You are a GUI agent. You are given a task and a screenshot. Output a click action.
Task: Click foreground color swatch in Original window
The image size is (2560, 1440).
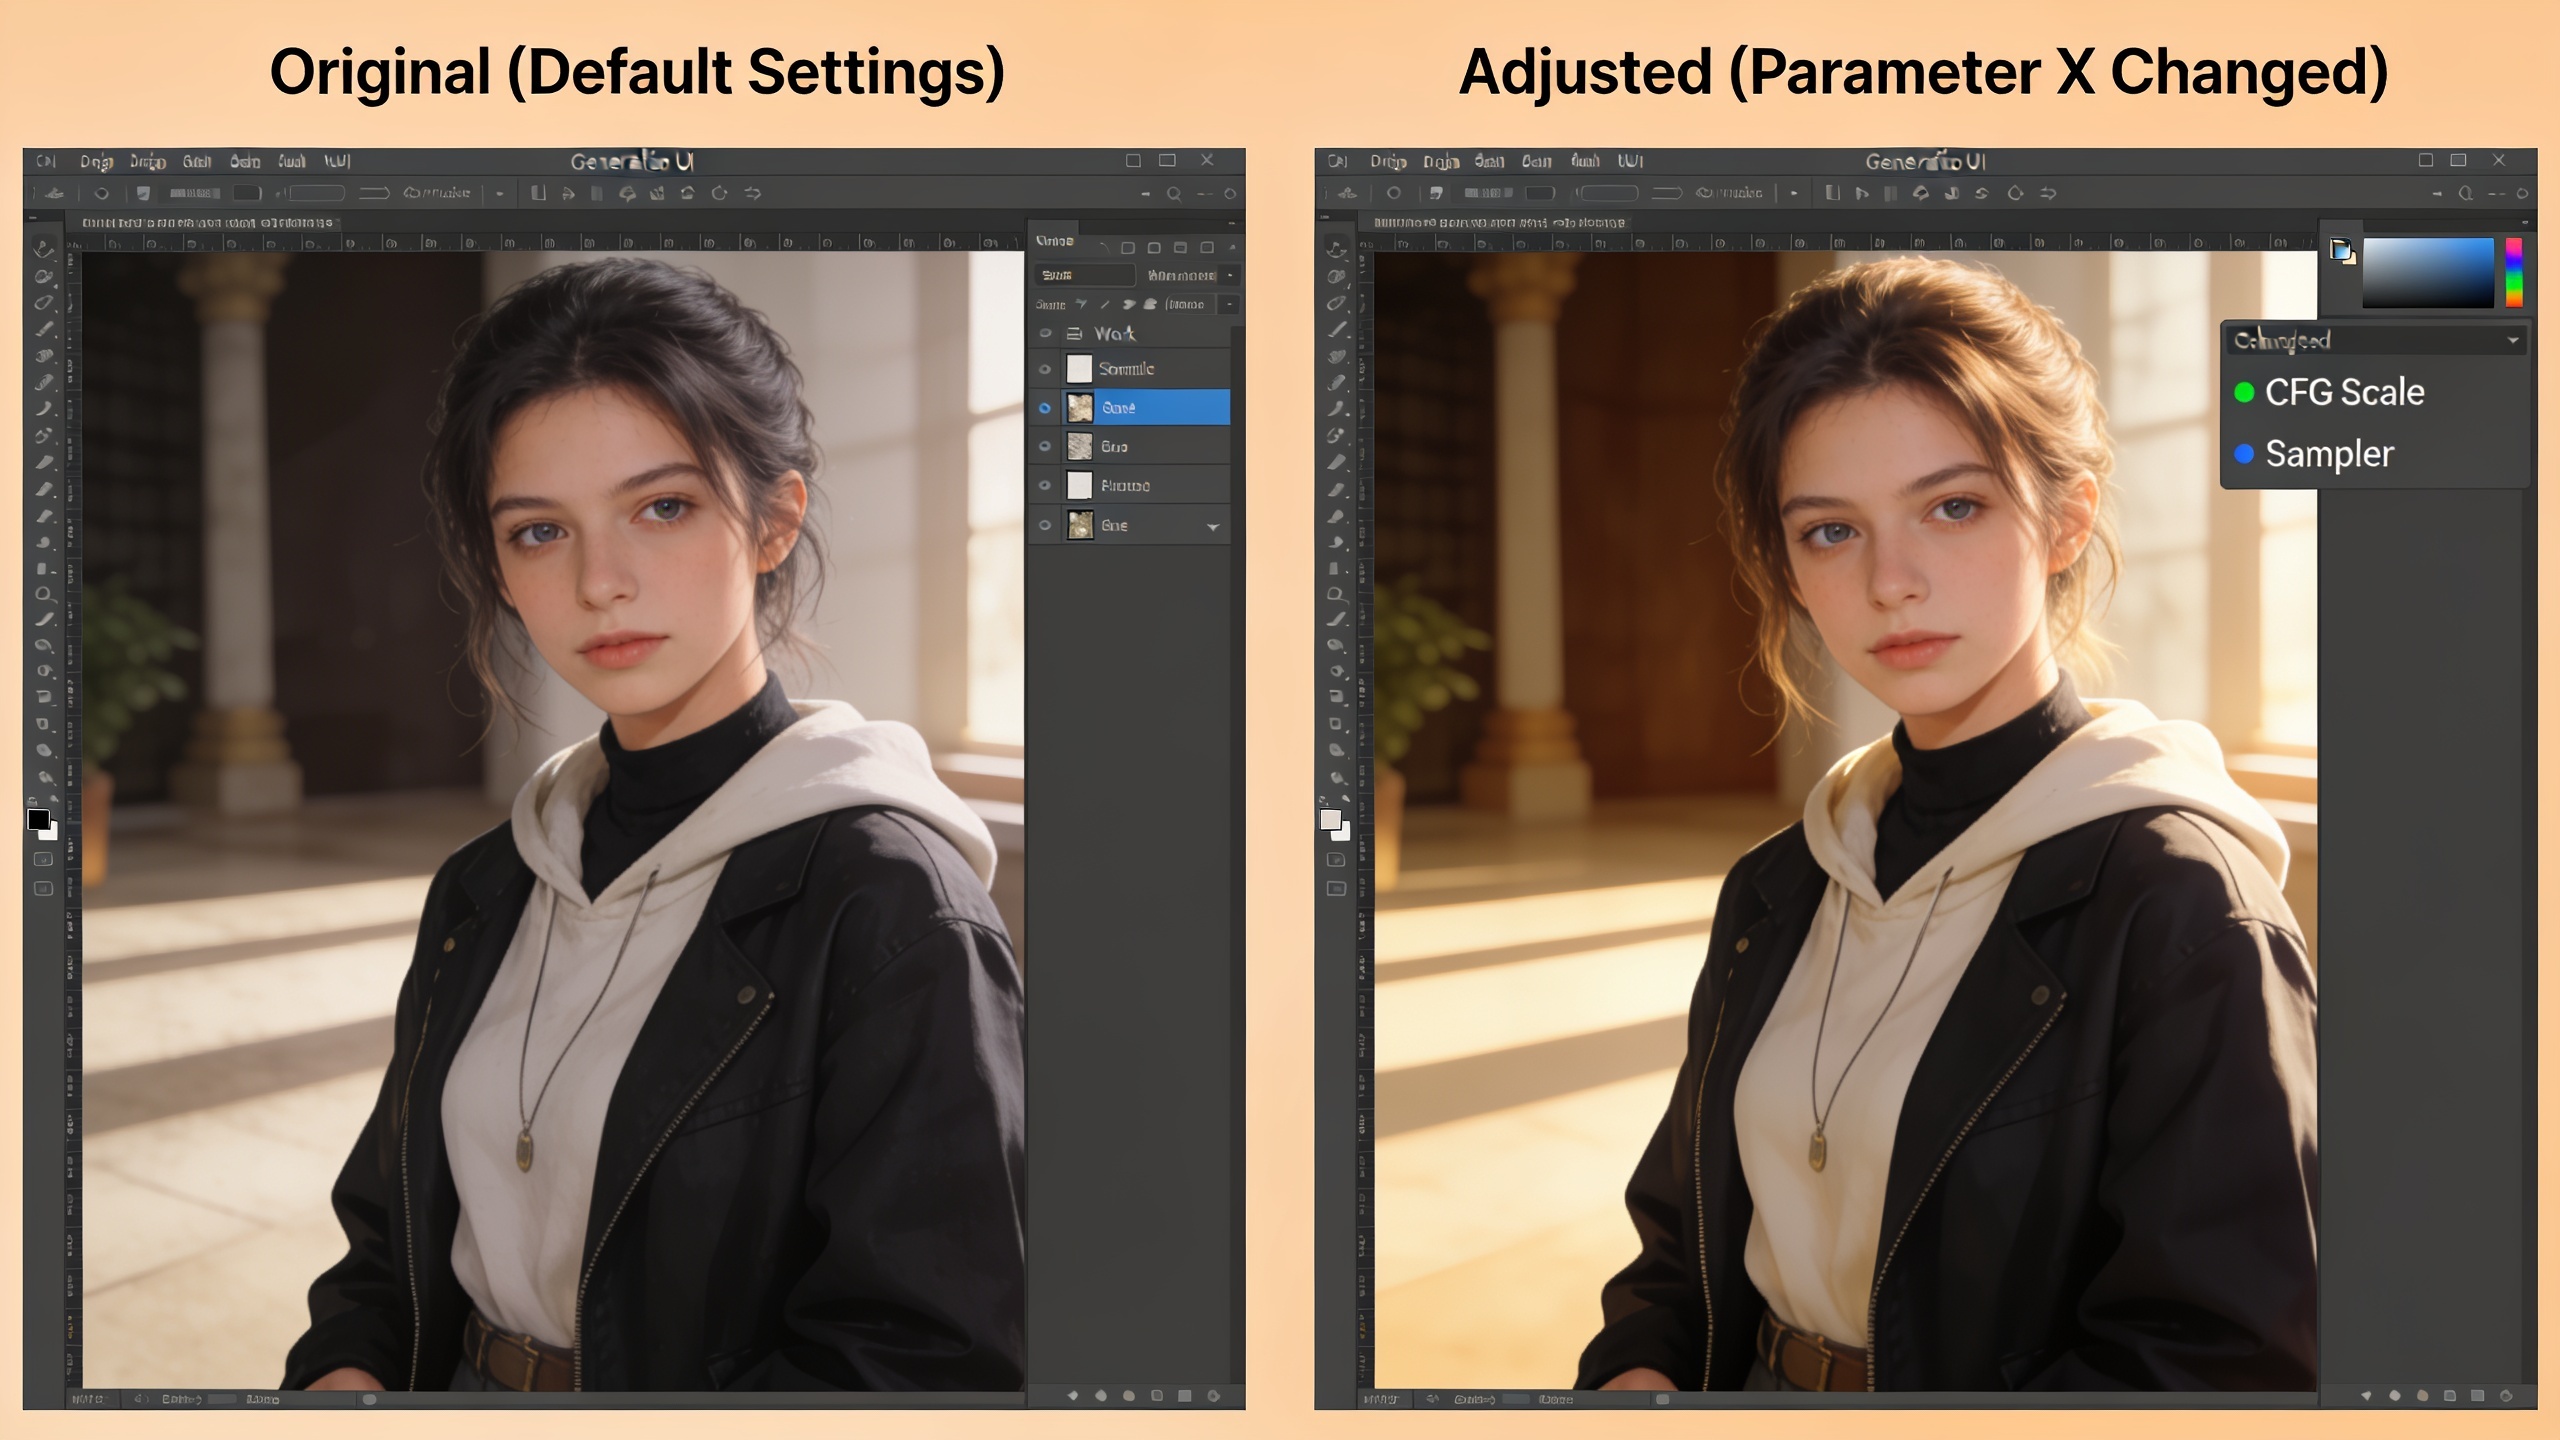pos(38,820)
